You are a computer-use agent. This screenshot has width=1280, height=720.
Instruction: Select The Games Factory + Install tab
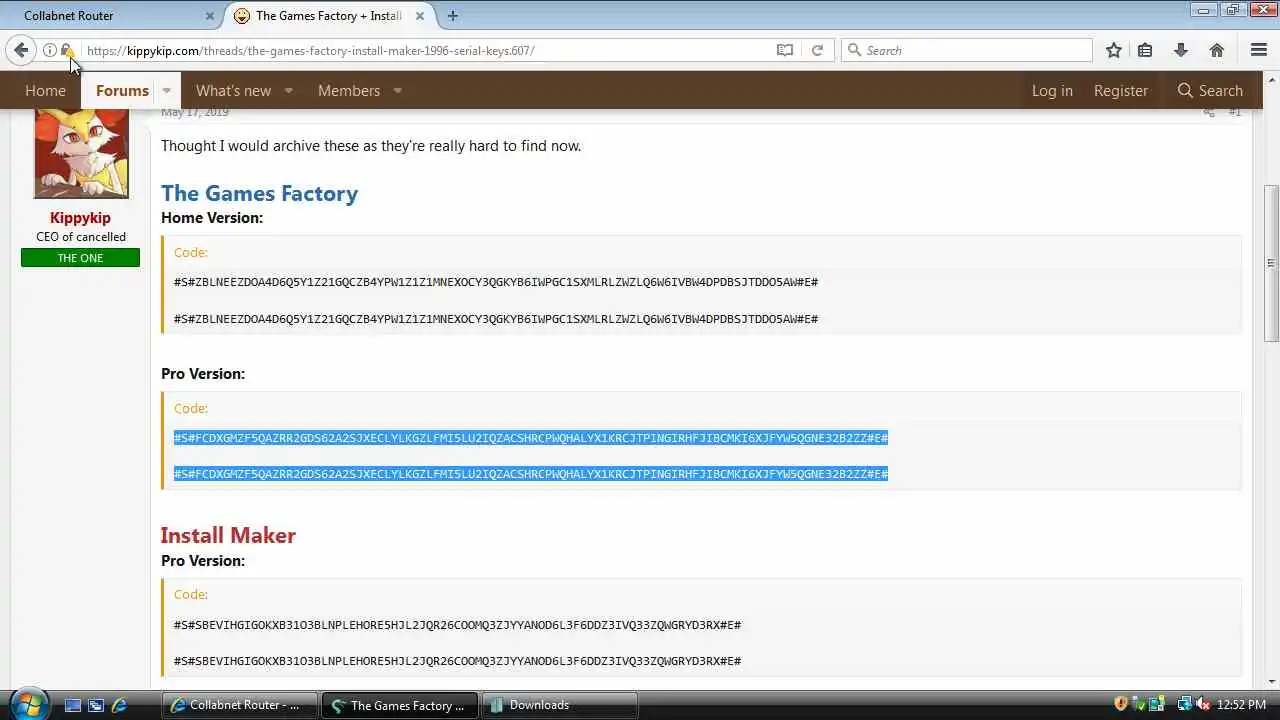328,16
